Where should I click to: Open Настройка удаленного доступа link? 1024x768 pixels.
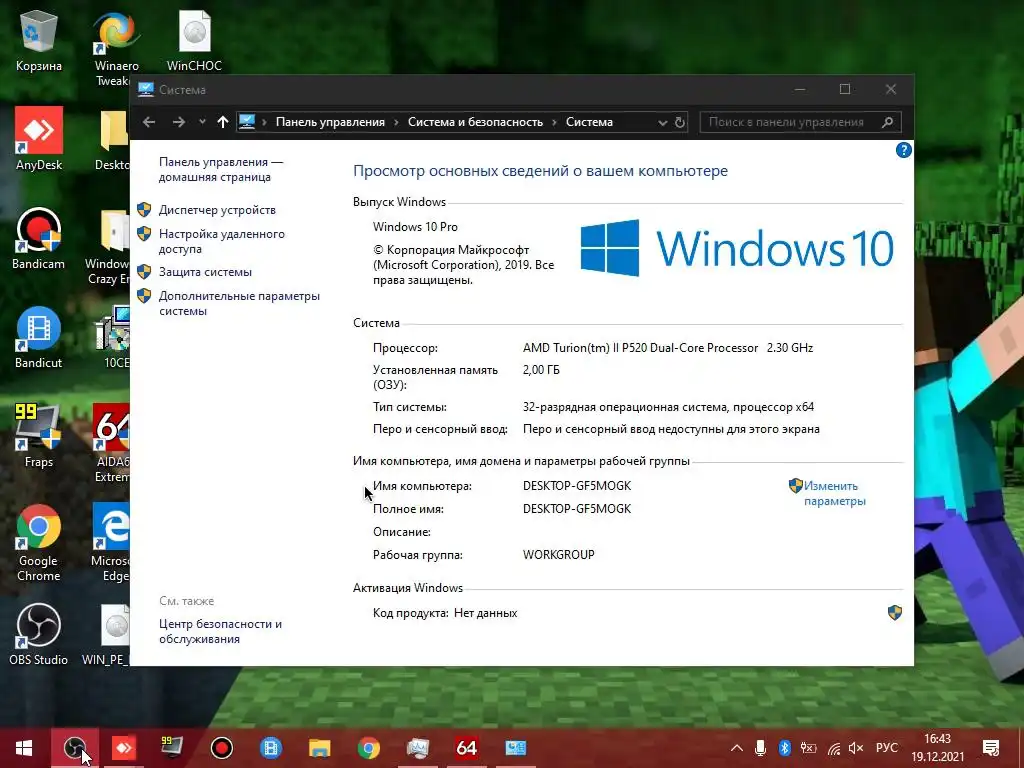[221, 241]
